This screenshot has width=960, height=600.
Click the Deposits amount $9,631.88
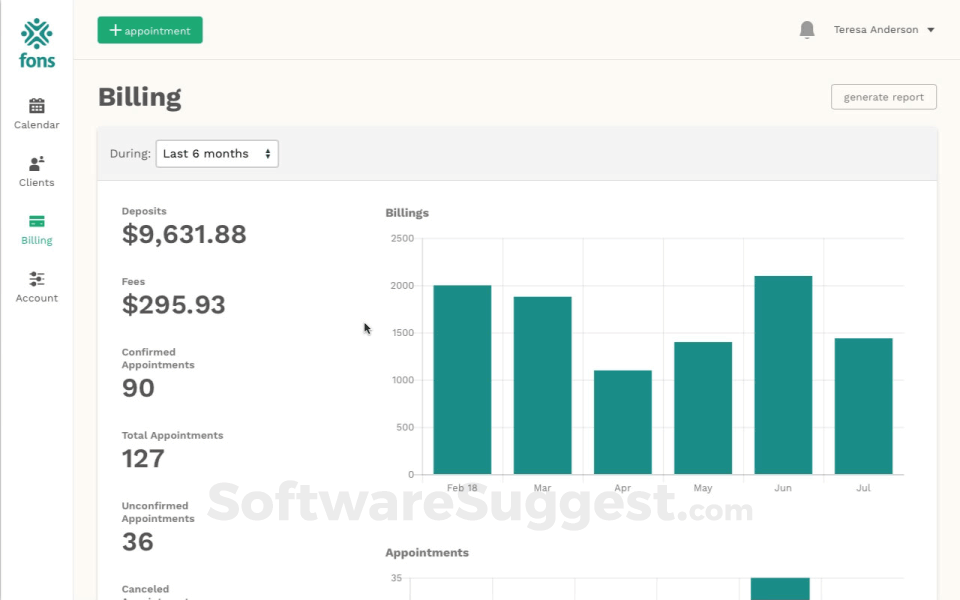pos(184,234)
